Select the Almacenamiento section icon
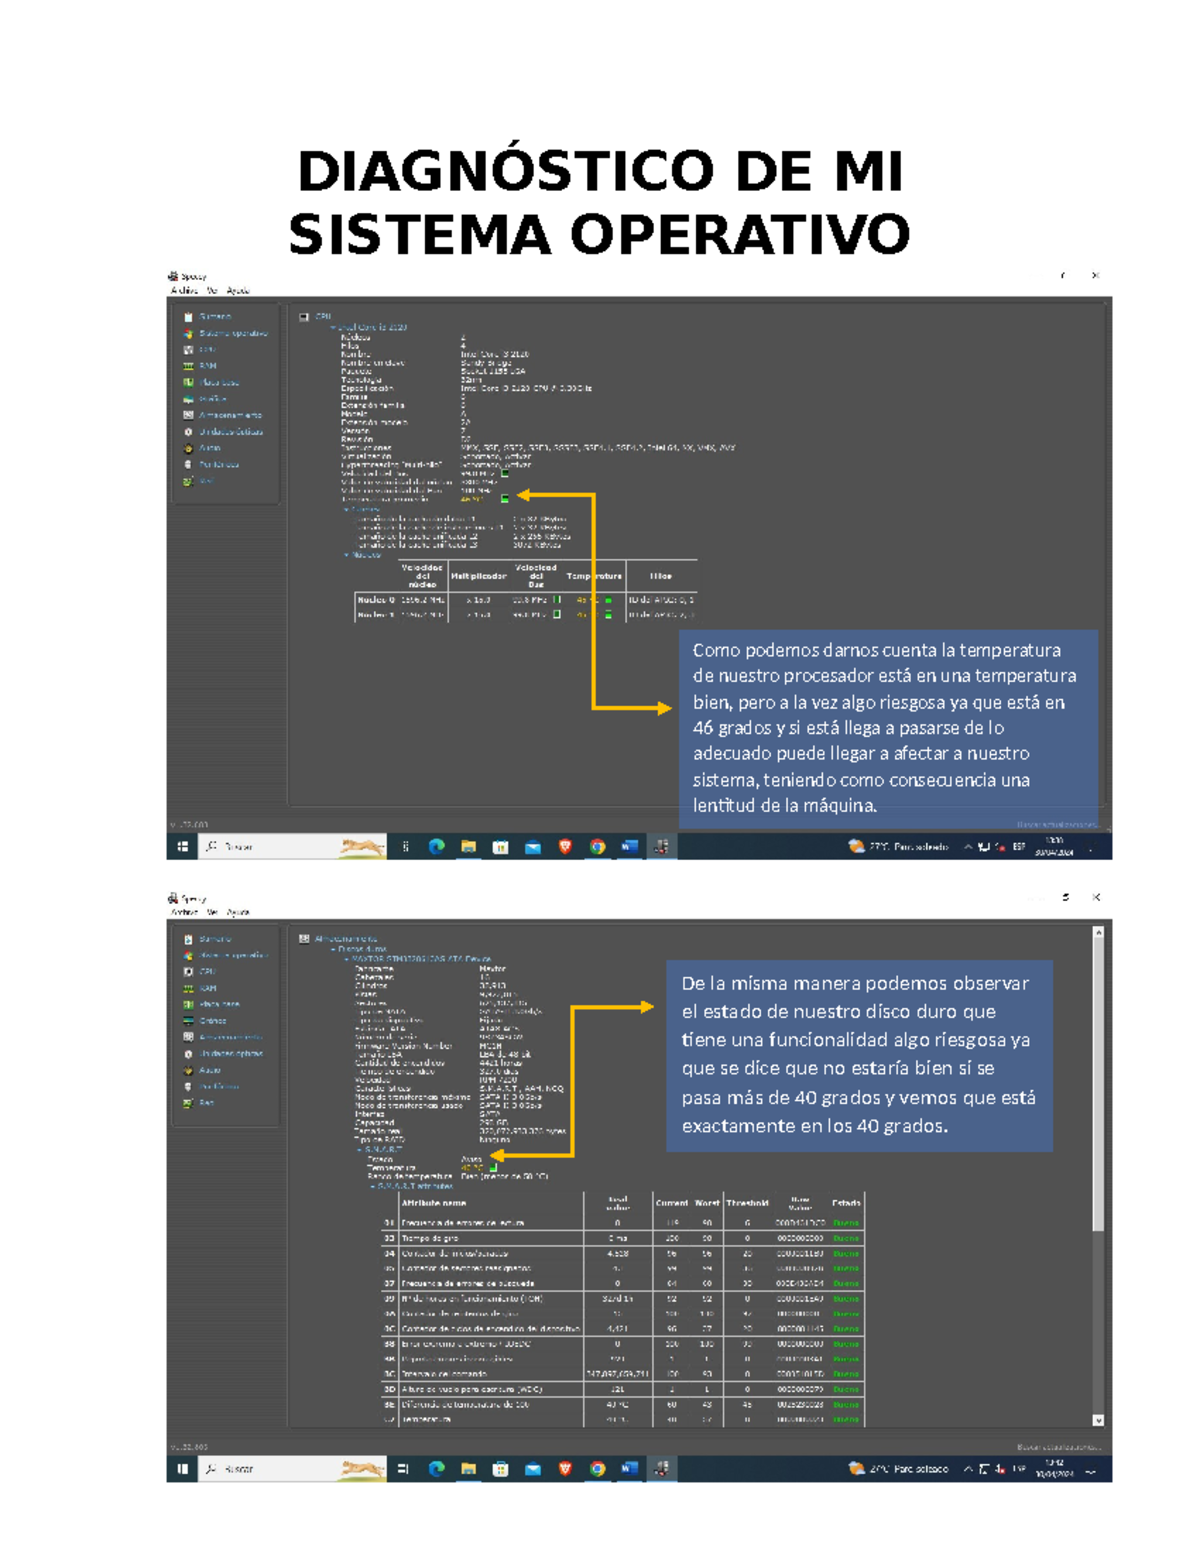1200x1553 pixels. point(191,415)
